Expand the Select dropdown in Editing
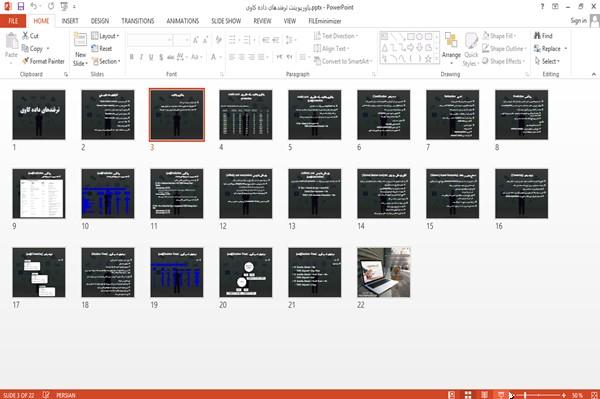The width and height of the screenshot is (600, 399). 547,61
